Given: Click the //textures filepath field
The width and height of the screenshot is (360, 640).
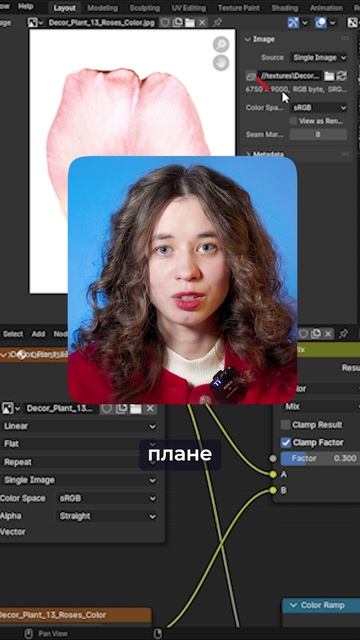Looking at the screenshot, I should click(289, 76).
